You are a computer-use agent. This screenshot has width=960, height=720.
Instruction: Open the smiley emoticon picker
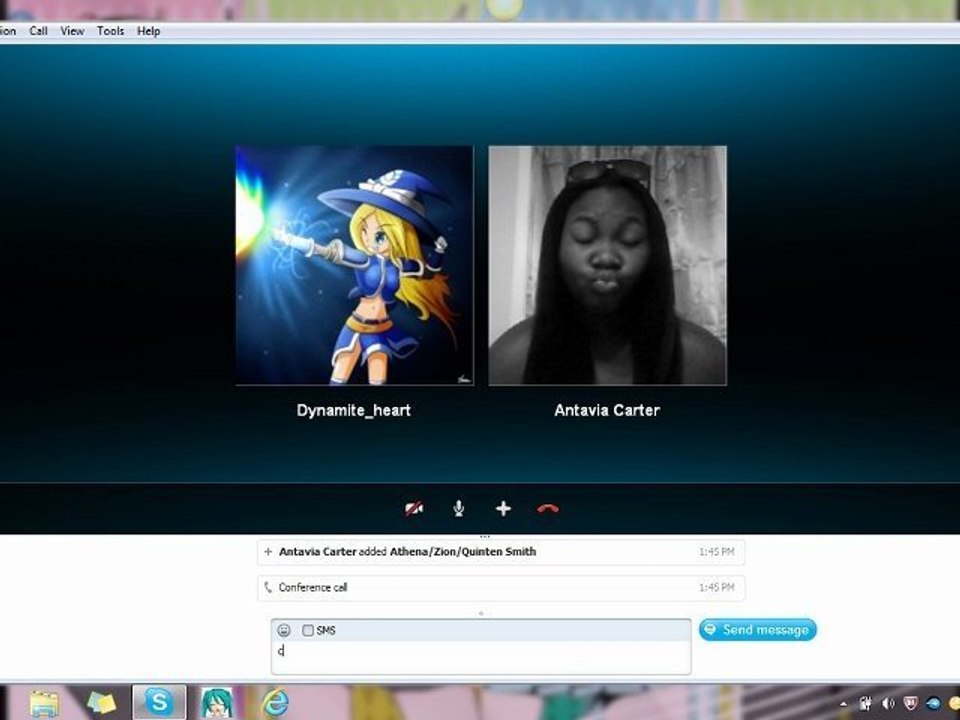click(283, 630)
